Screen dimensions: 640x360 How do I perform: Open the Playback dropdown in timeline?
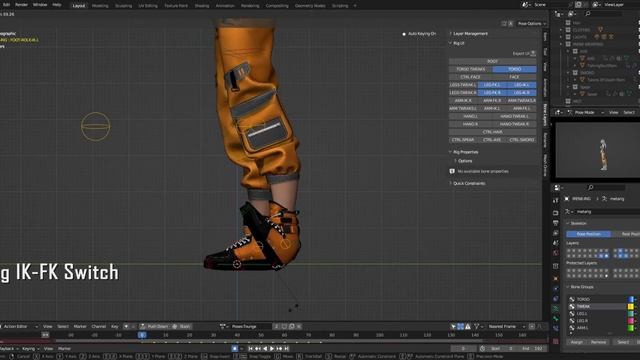coord(9,349)
